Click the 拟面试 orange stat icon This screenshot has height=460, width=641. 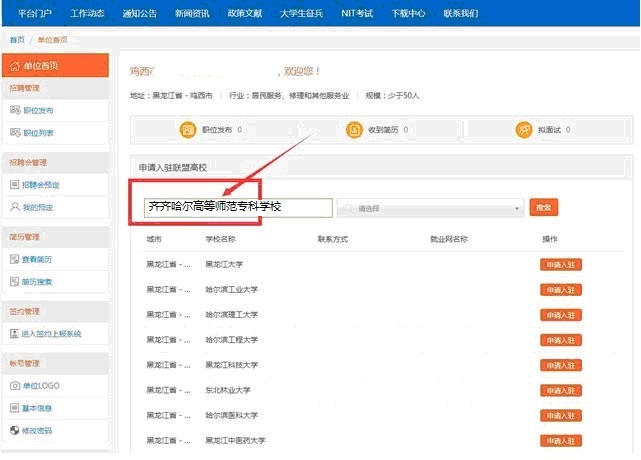click(523, 129)
